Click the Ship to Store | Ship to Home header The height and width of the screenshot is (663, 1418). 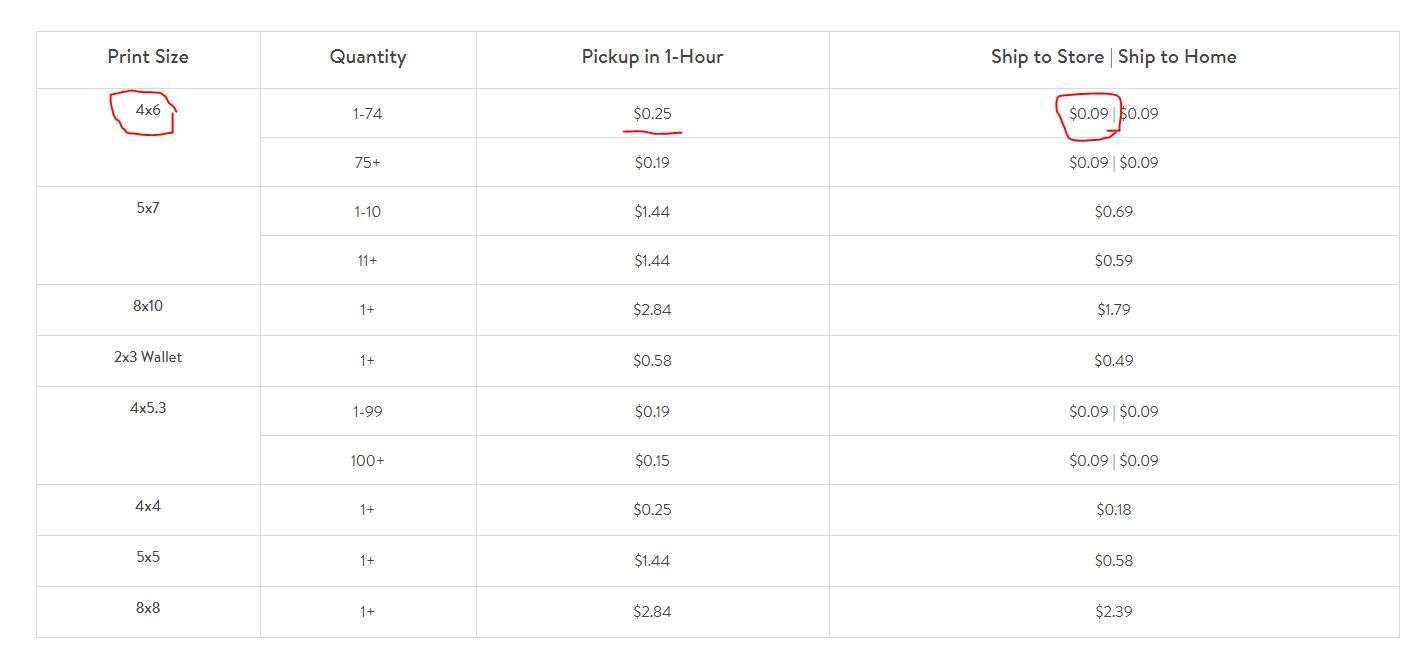point(1114,57)
